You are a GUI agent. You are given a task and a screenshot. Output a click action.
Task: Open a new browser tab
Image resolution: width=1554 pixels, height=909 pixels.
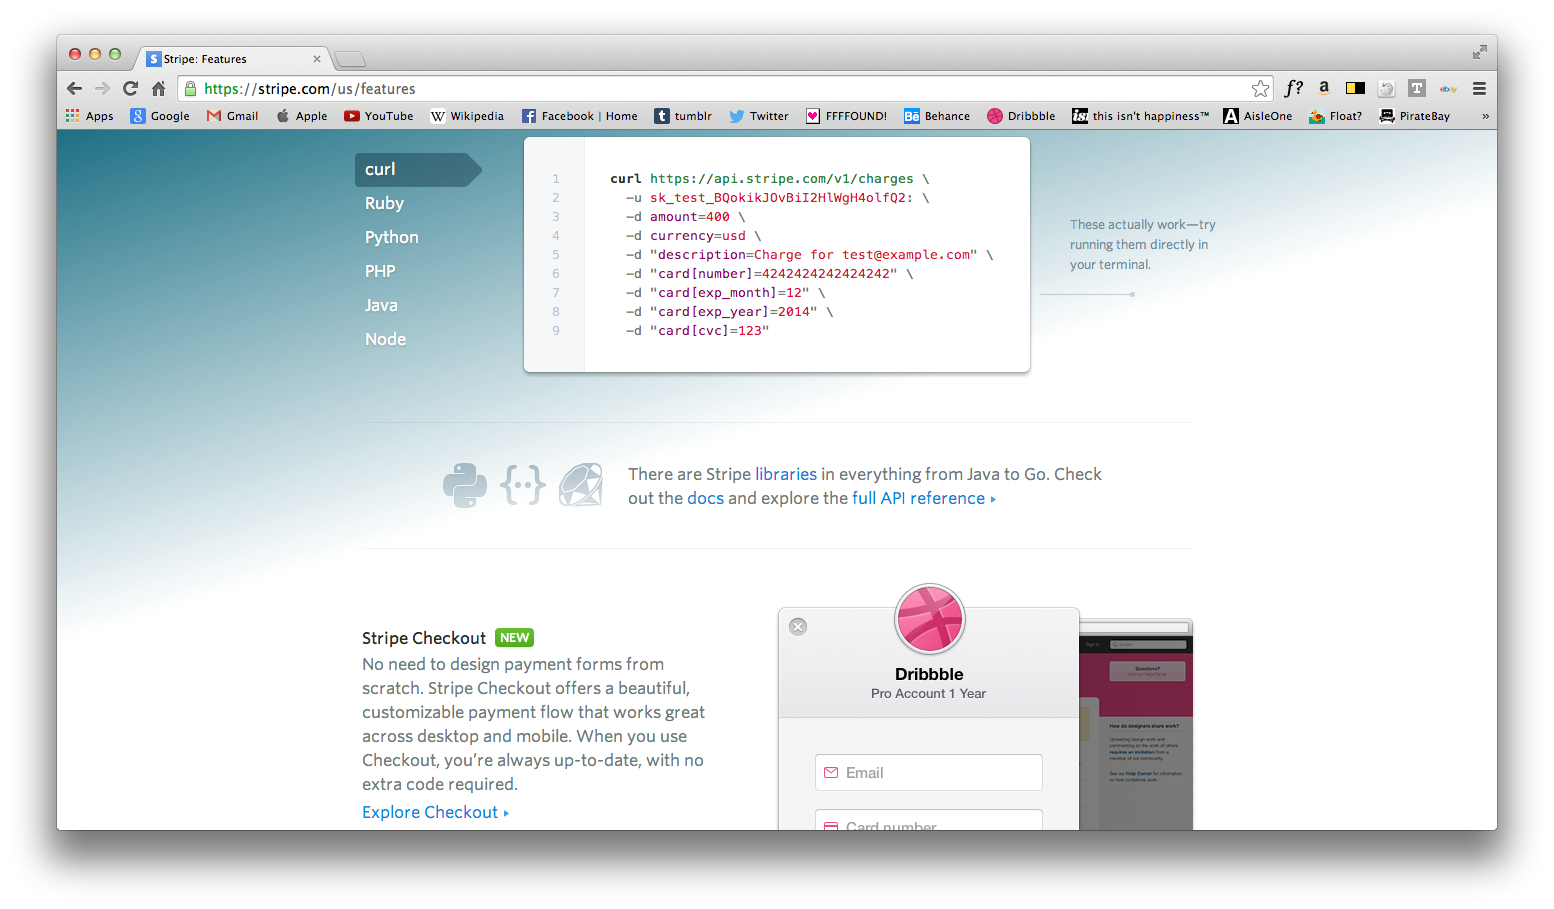click(x=350, y=59)
